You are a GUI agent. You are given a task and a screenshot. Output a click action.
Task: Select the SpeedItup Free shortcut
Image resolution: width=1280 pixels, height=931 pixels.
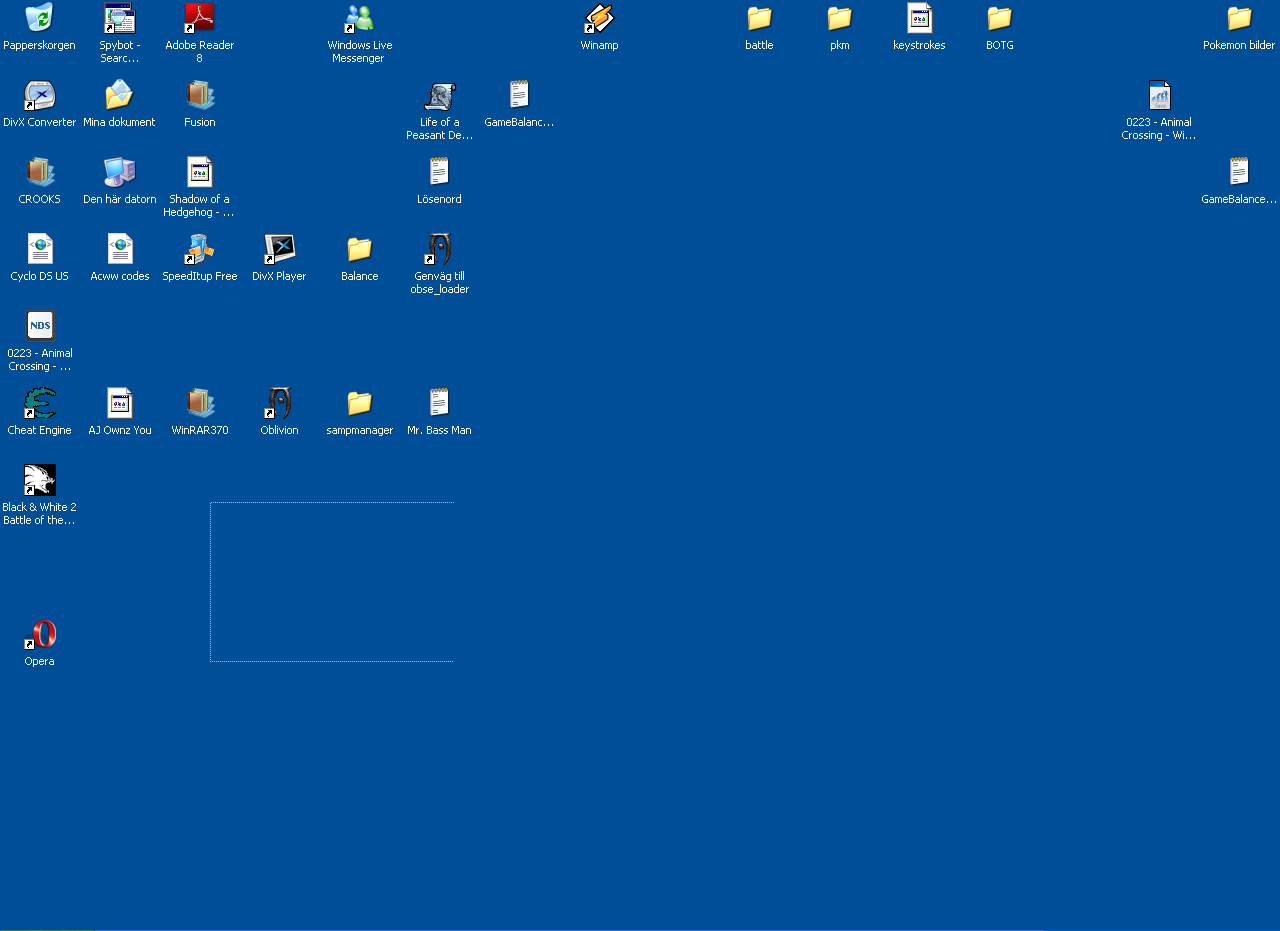point(199,249)
